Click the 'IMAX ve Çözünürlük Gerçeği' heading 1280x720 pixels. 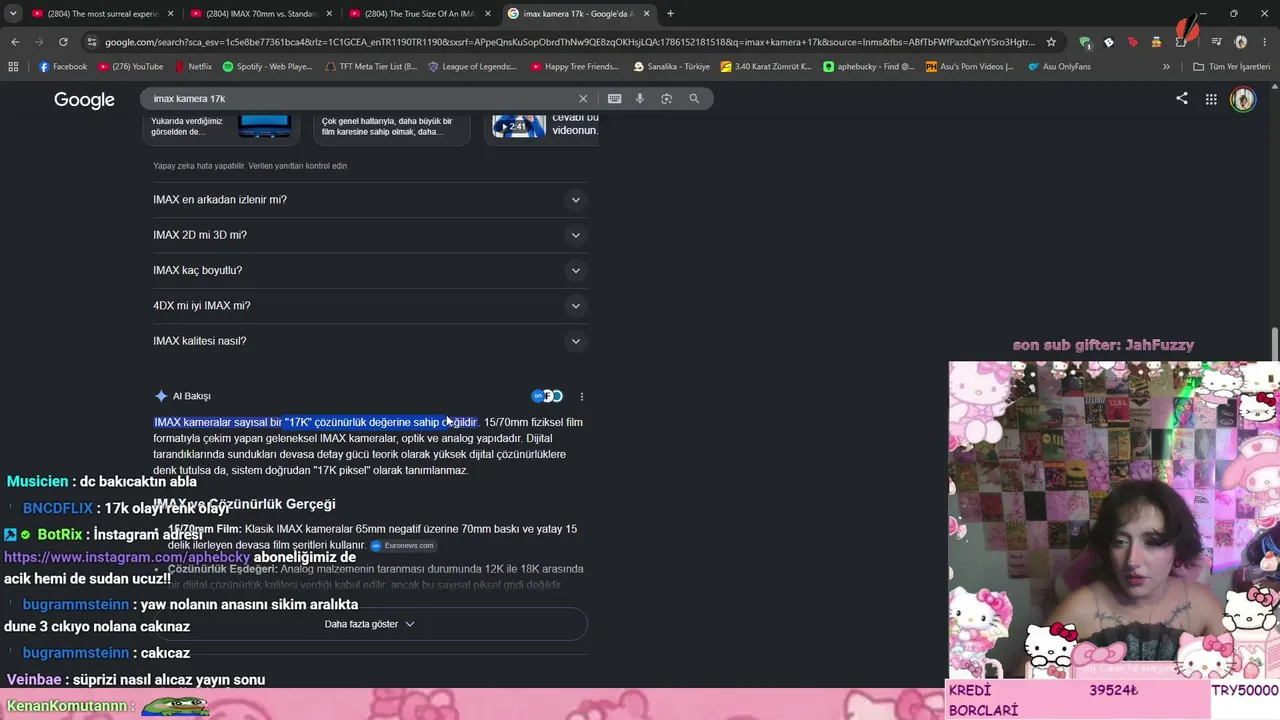click(244, 504)
